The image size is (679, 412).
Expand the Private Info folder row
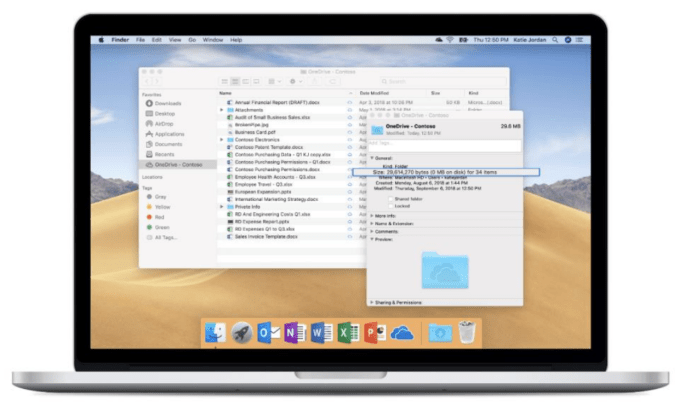[x=222, y=207]
